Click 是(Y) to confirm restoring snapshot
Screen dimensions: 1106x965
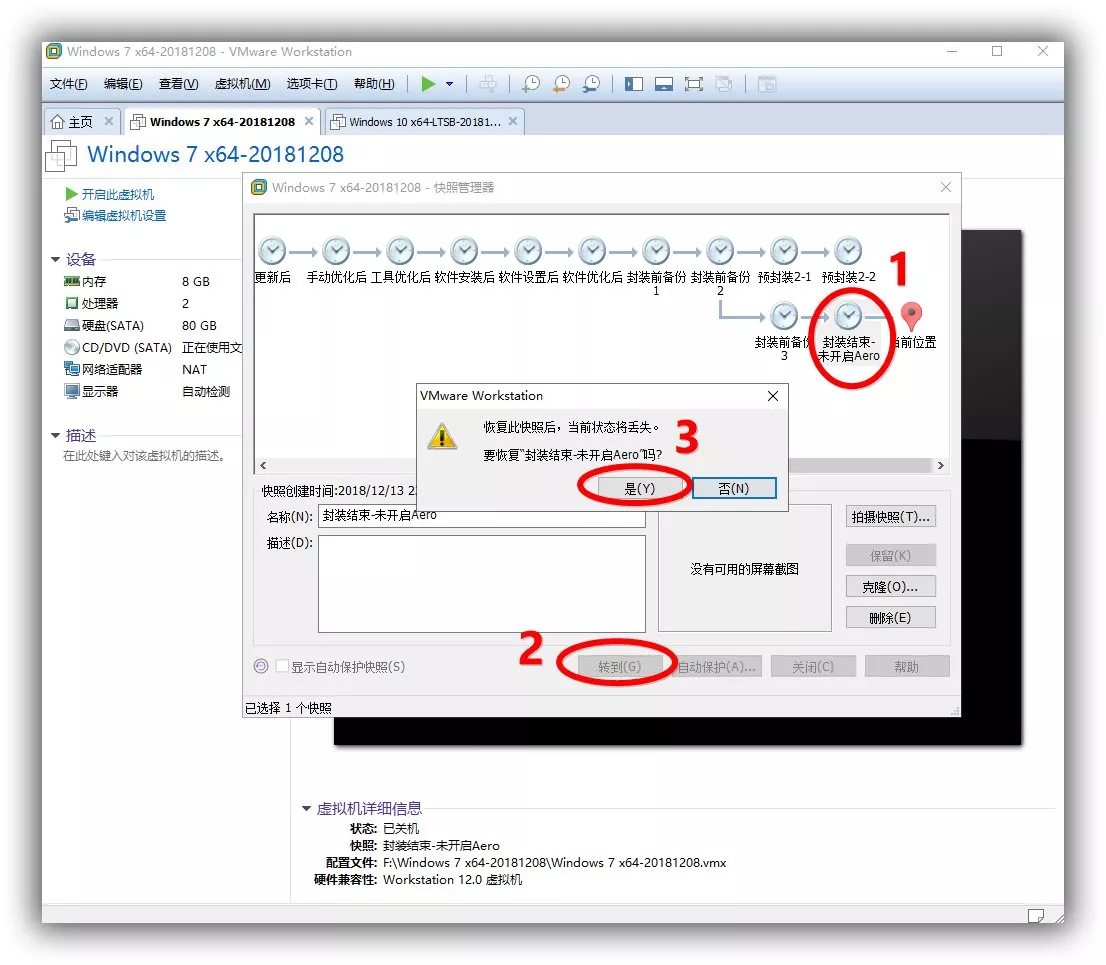[640, 488]
